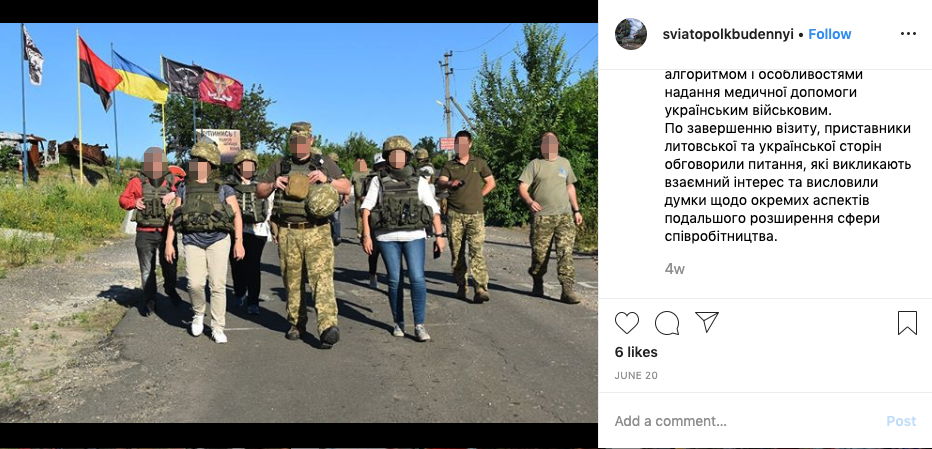Click the helmet held by the soldier

coord(323,200)
